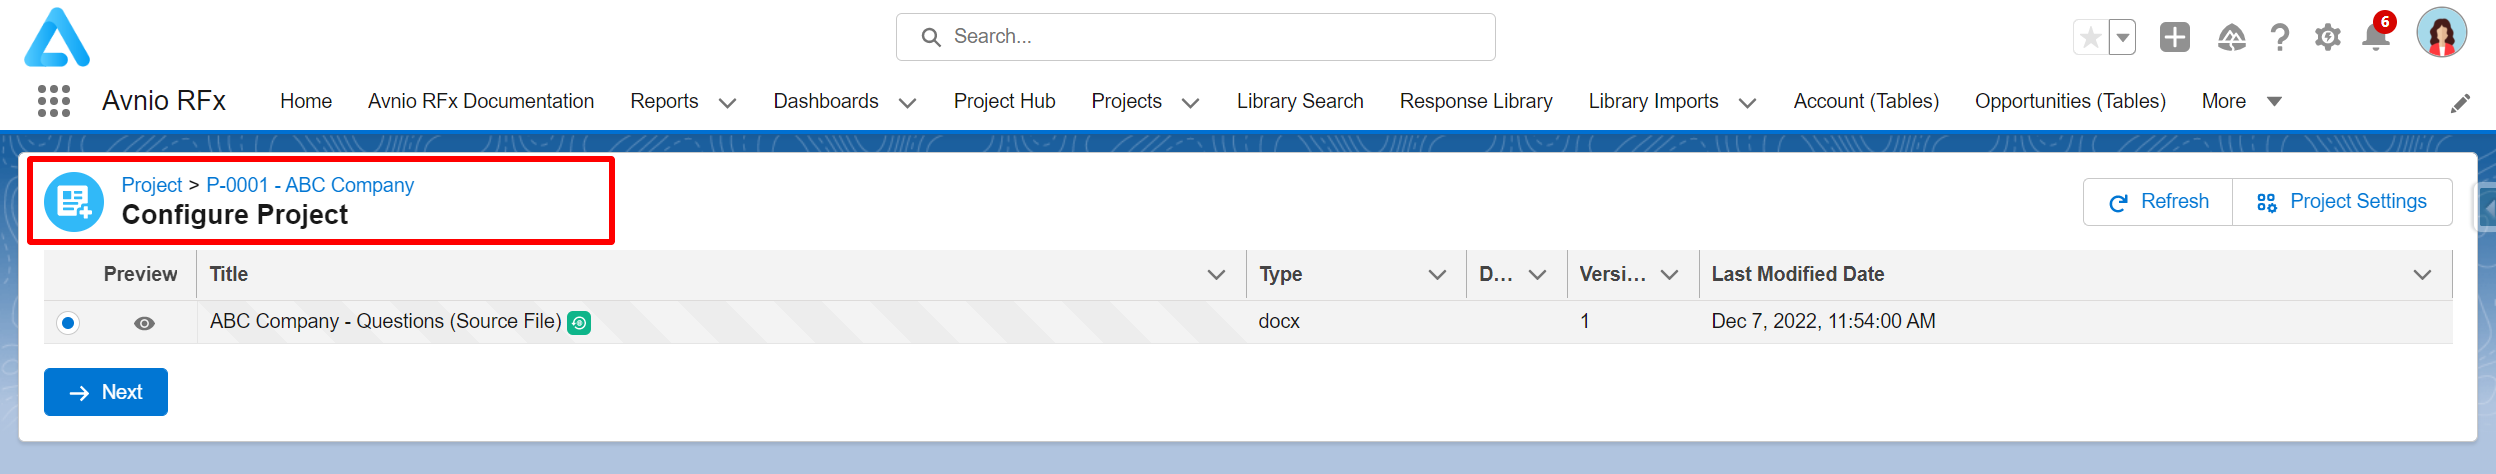This screenshot has width=2496, height=474.
Task: Open the user profile avatar
Action: [2442, 33]
